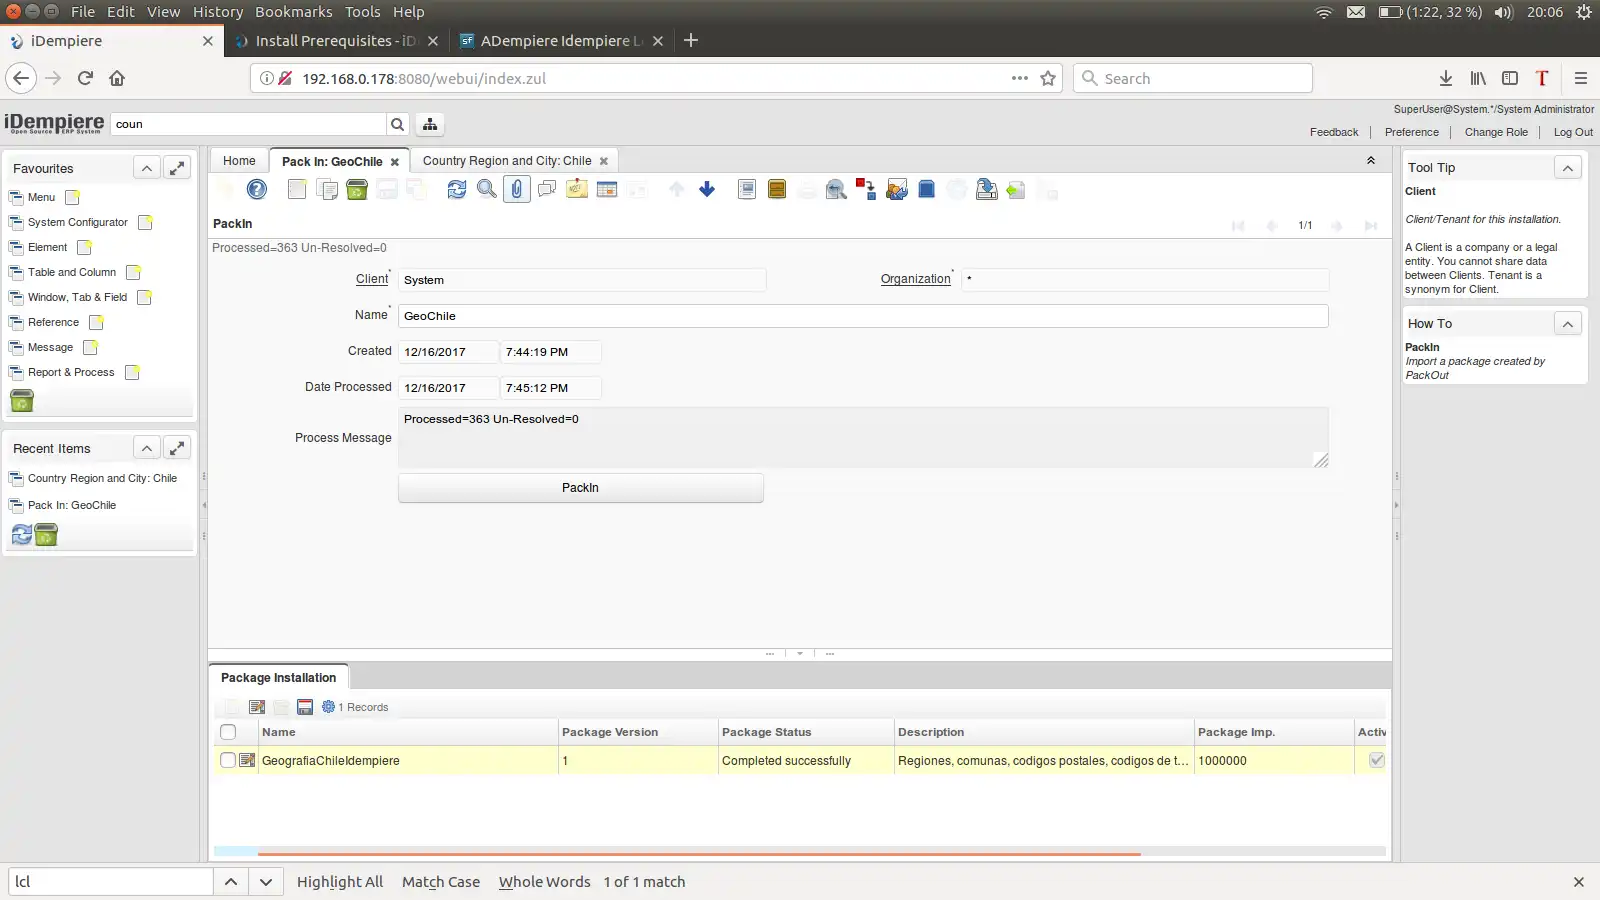Toggle new-window box beside System Configurator
The width and height of the screenshot is (1600, 900).
pos(145,223)
